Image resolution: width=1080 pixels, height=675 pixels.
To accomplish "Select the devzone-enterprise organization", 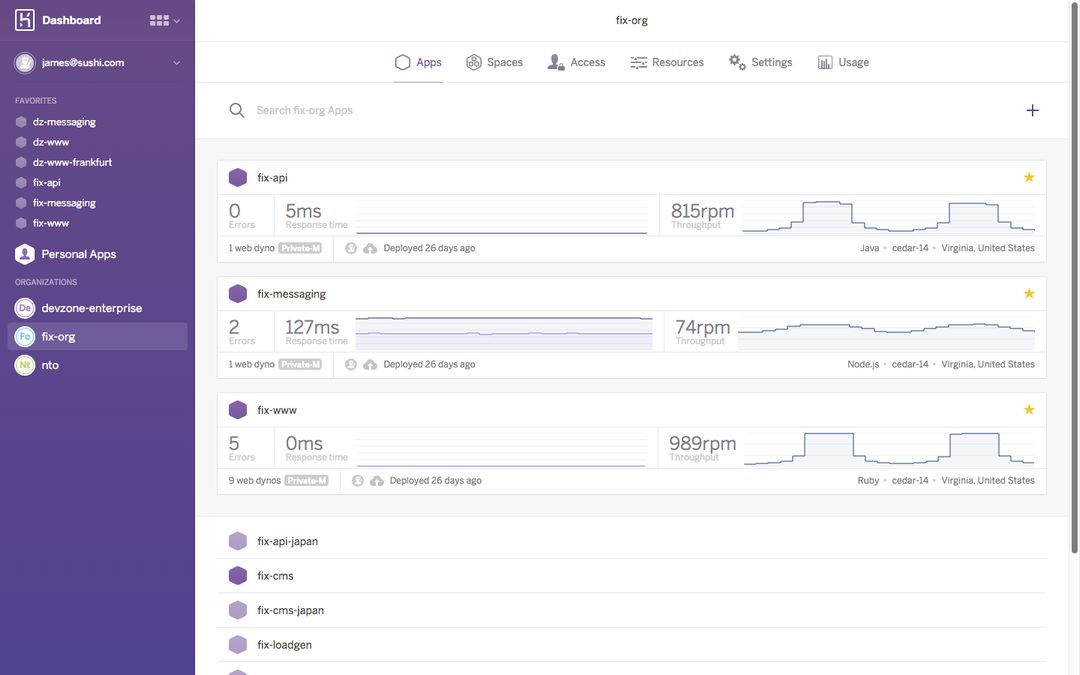I will [x=91, y=308].
